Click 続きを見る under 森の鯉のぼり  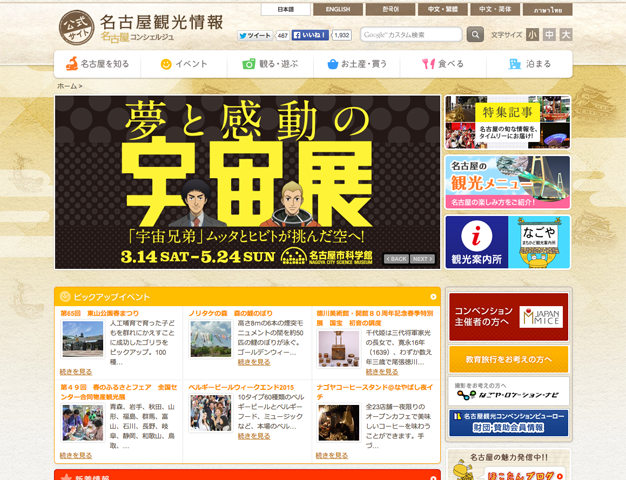point(254,362)
